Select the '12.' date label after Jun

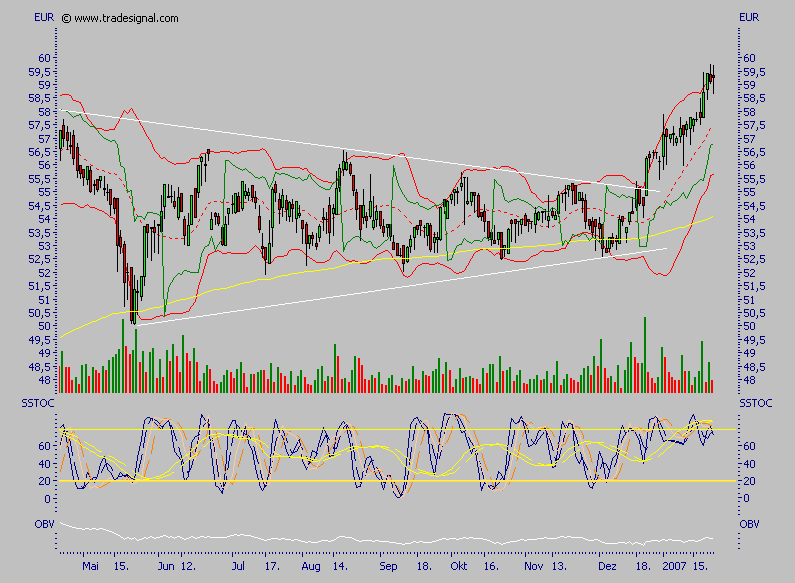click(188, 566)
